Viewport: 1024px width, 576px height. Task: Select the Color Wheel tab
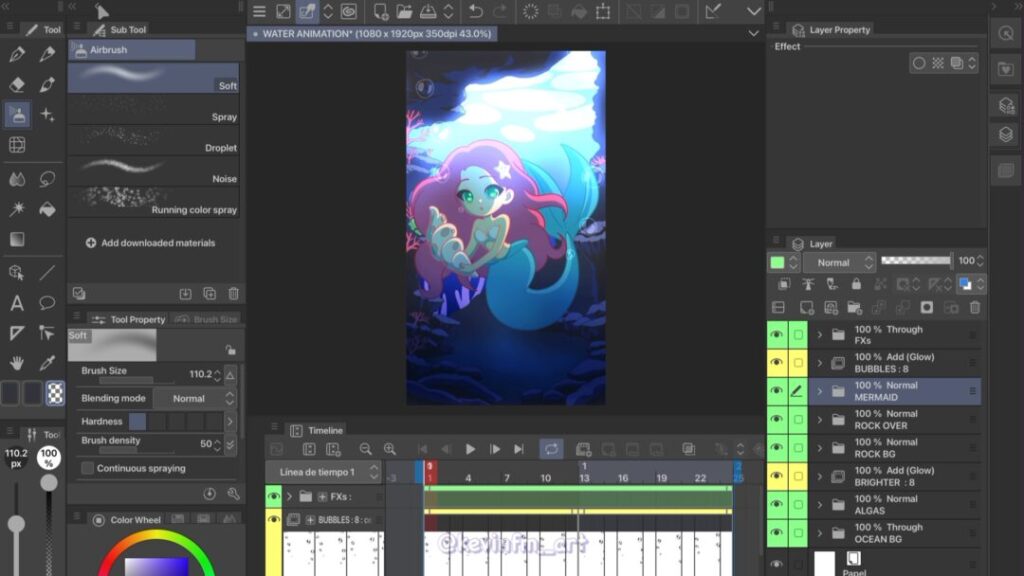[127, 520]
